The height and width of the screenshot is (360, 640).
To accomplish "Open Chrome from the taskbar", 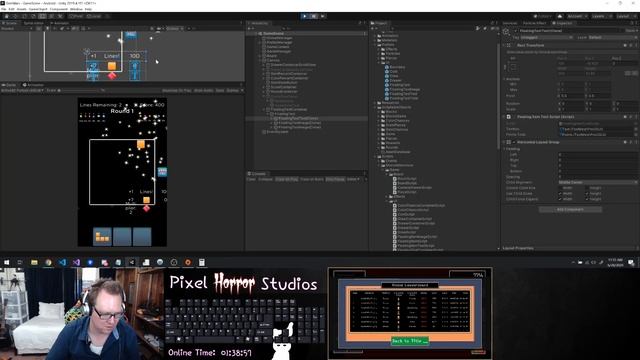I will point(48,262).
